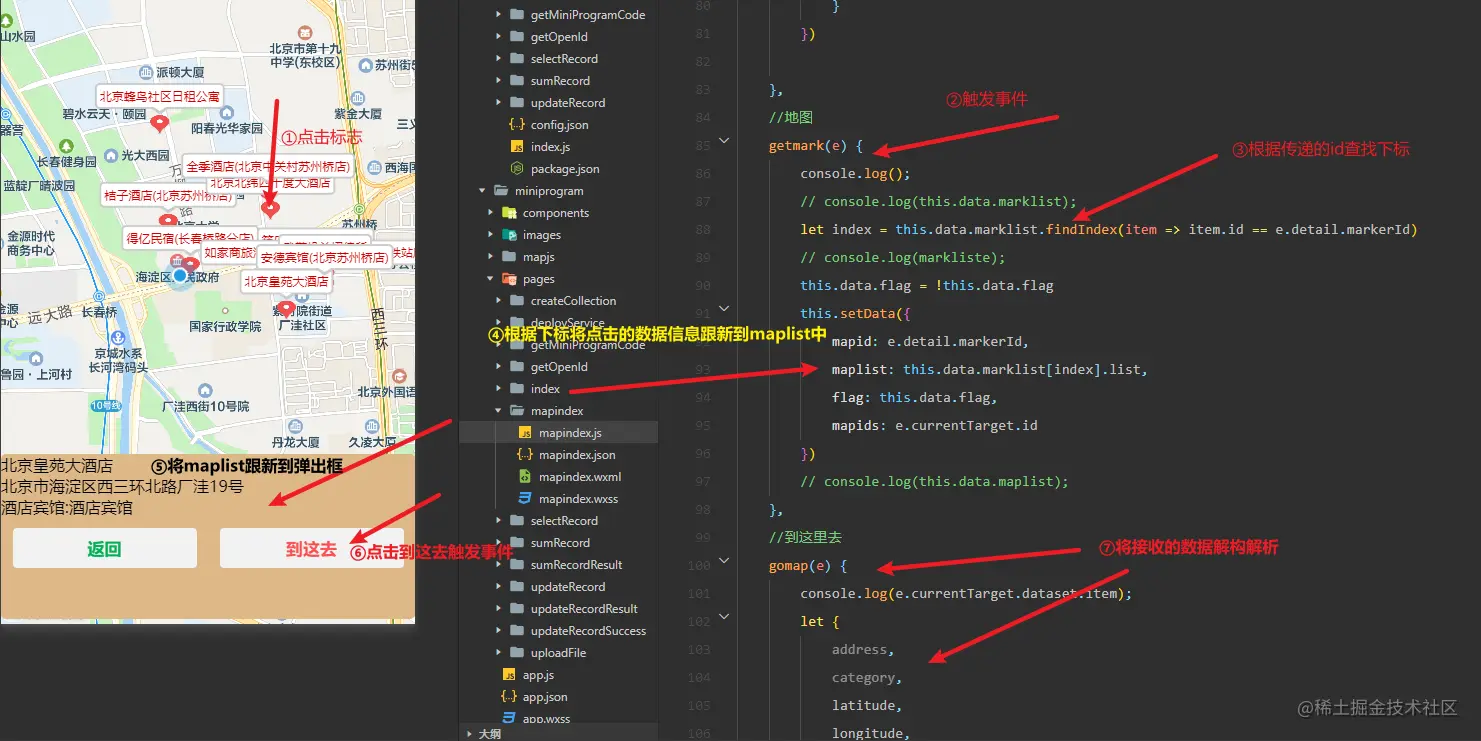This screenshot has height=741, width=1481.
Task: Click the green WXML icon beside mapindex.wxml
Action: pyautogui.click(x=524, y=477)
